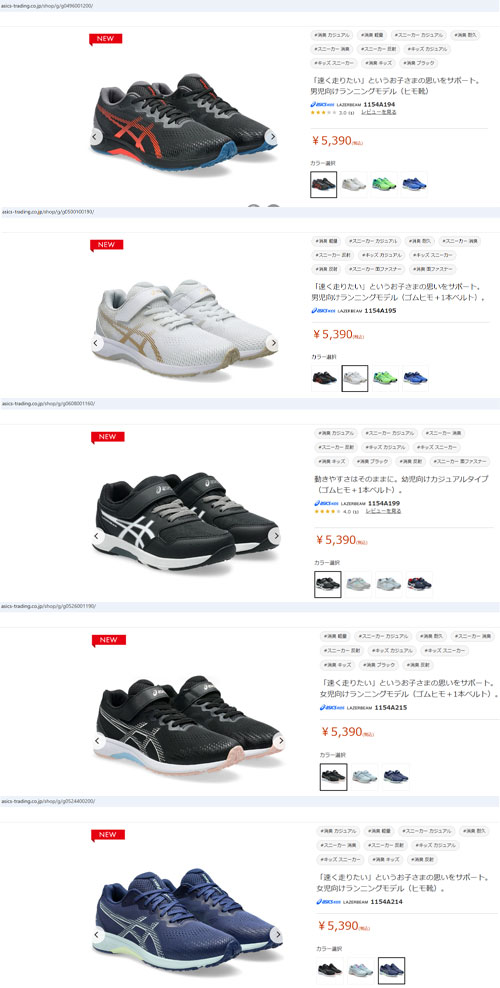Select light blue color option for 1154A215

364,777
